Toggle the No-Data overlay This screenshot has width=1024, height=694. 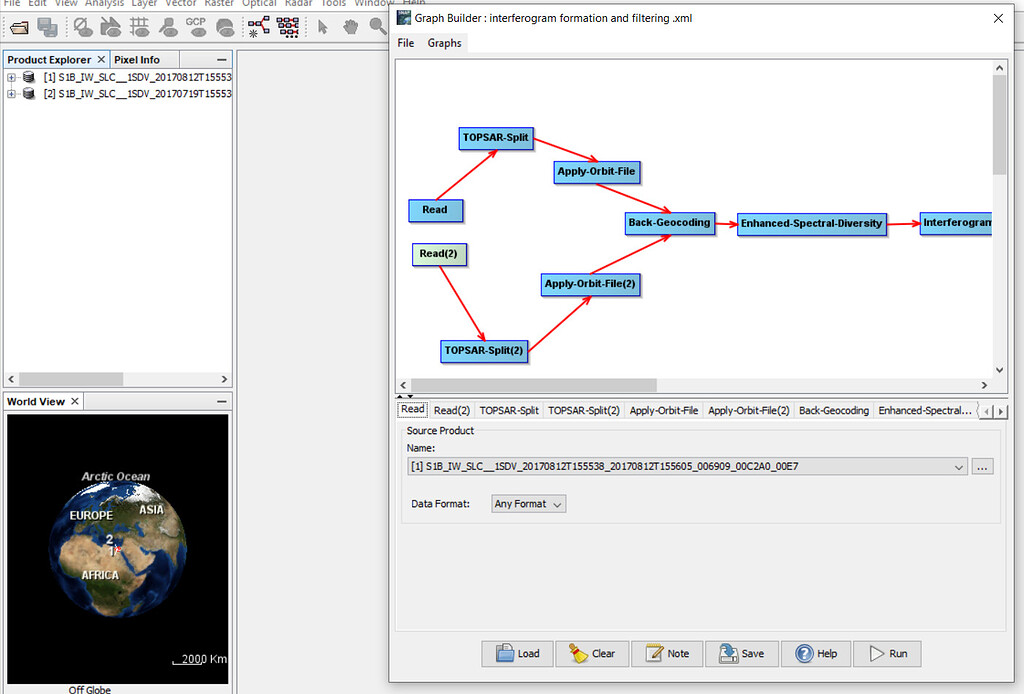[83, 28]
